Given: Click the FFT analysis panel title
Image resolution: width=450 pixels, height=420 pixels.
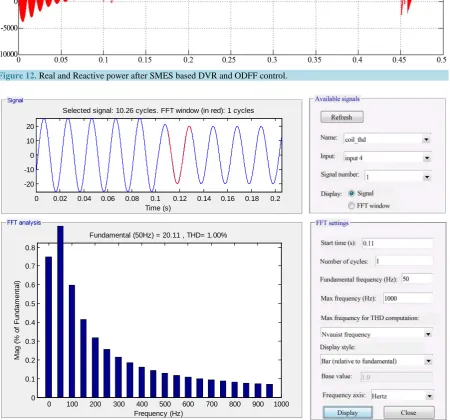Looking at the screenshot, I should (x=24, y=222).
